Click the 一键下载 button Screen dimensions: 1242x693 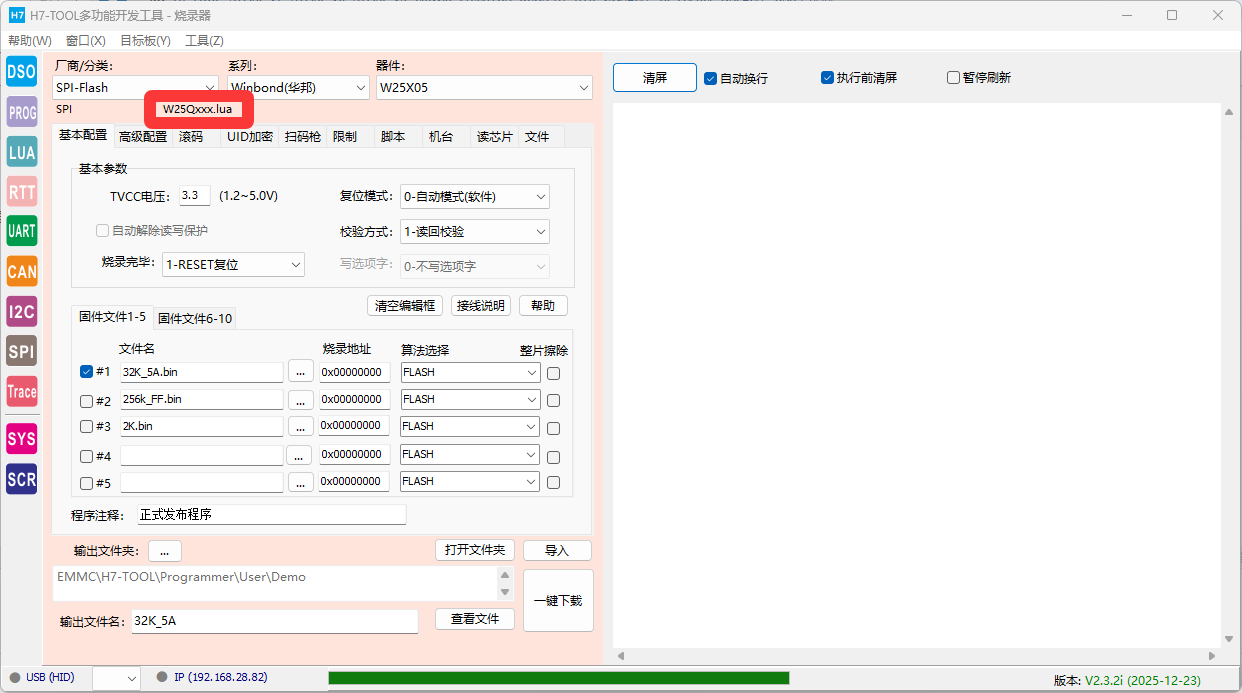click(x=558, y=601)
